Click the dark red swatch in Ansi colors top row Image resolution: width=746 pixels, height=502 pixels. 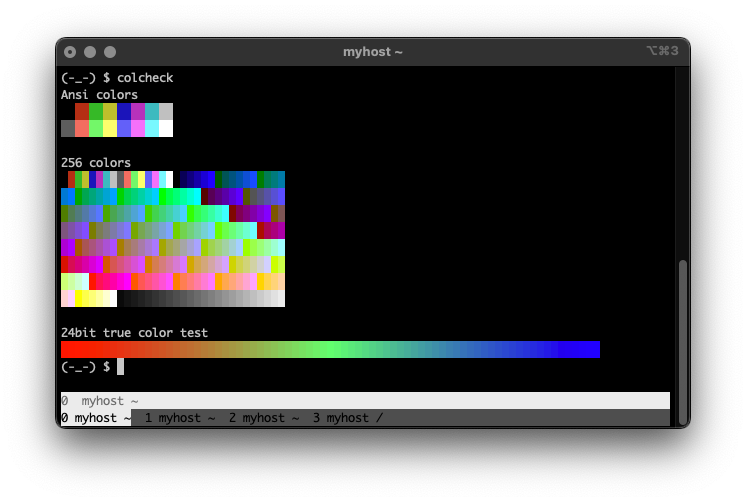point(82,111)
